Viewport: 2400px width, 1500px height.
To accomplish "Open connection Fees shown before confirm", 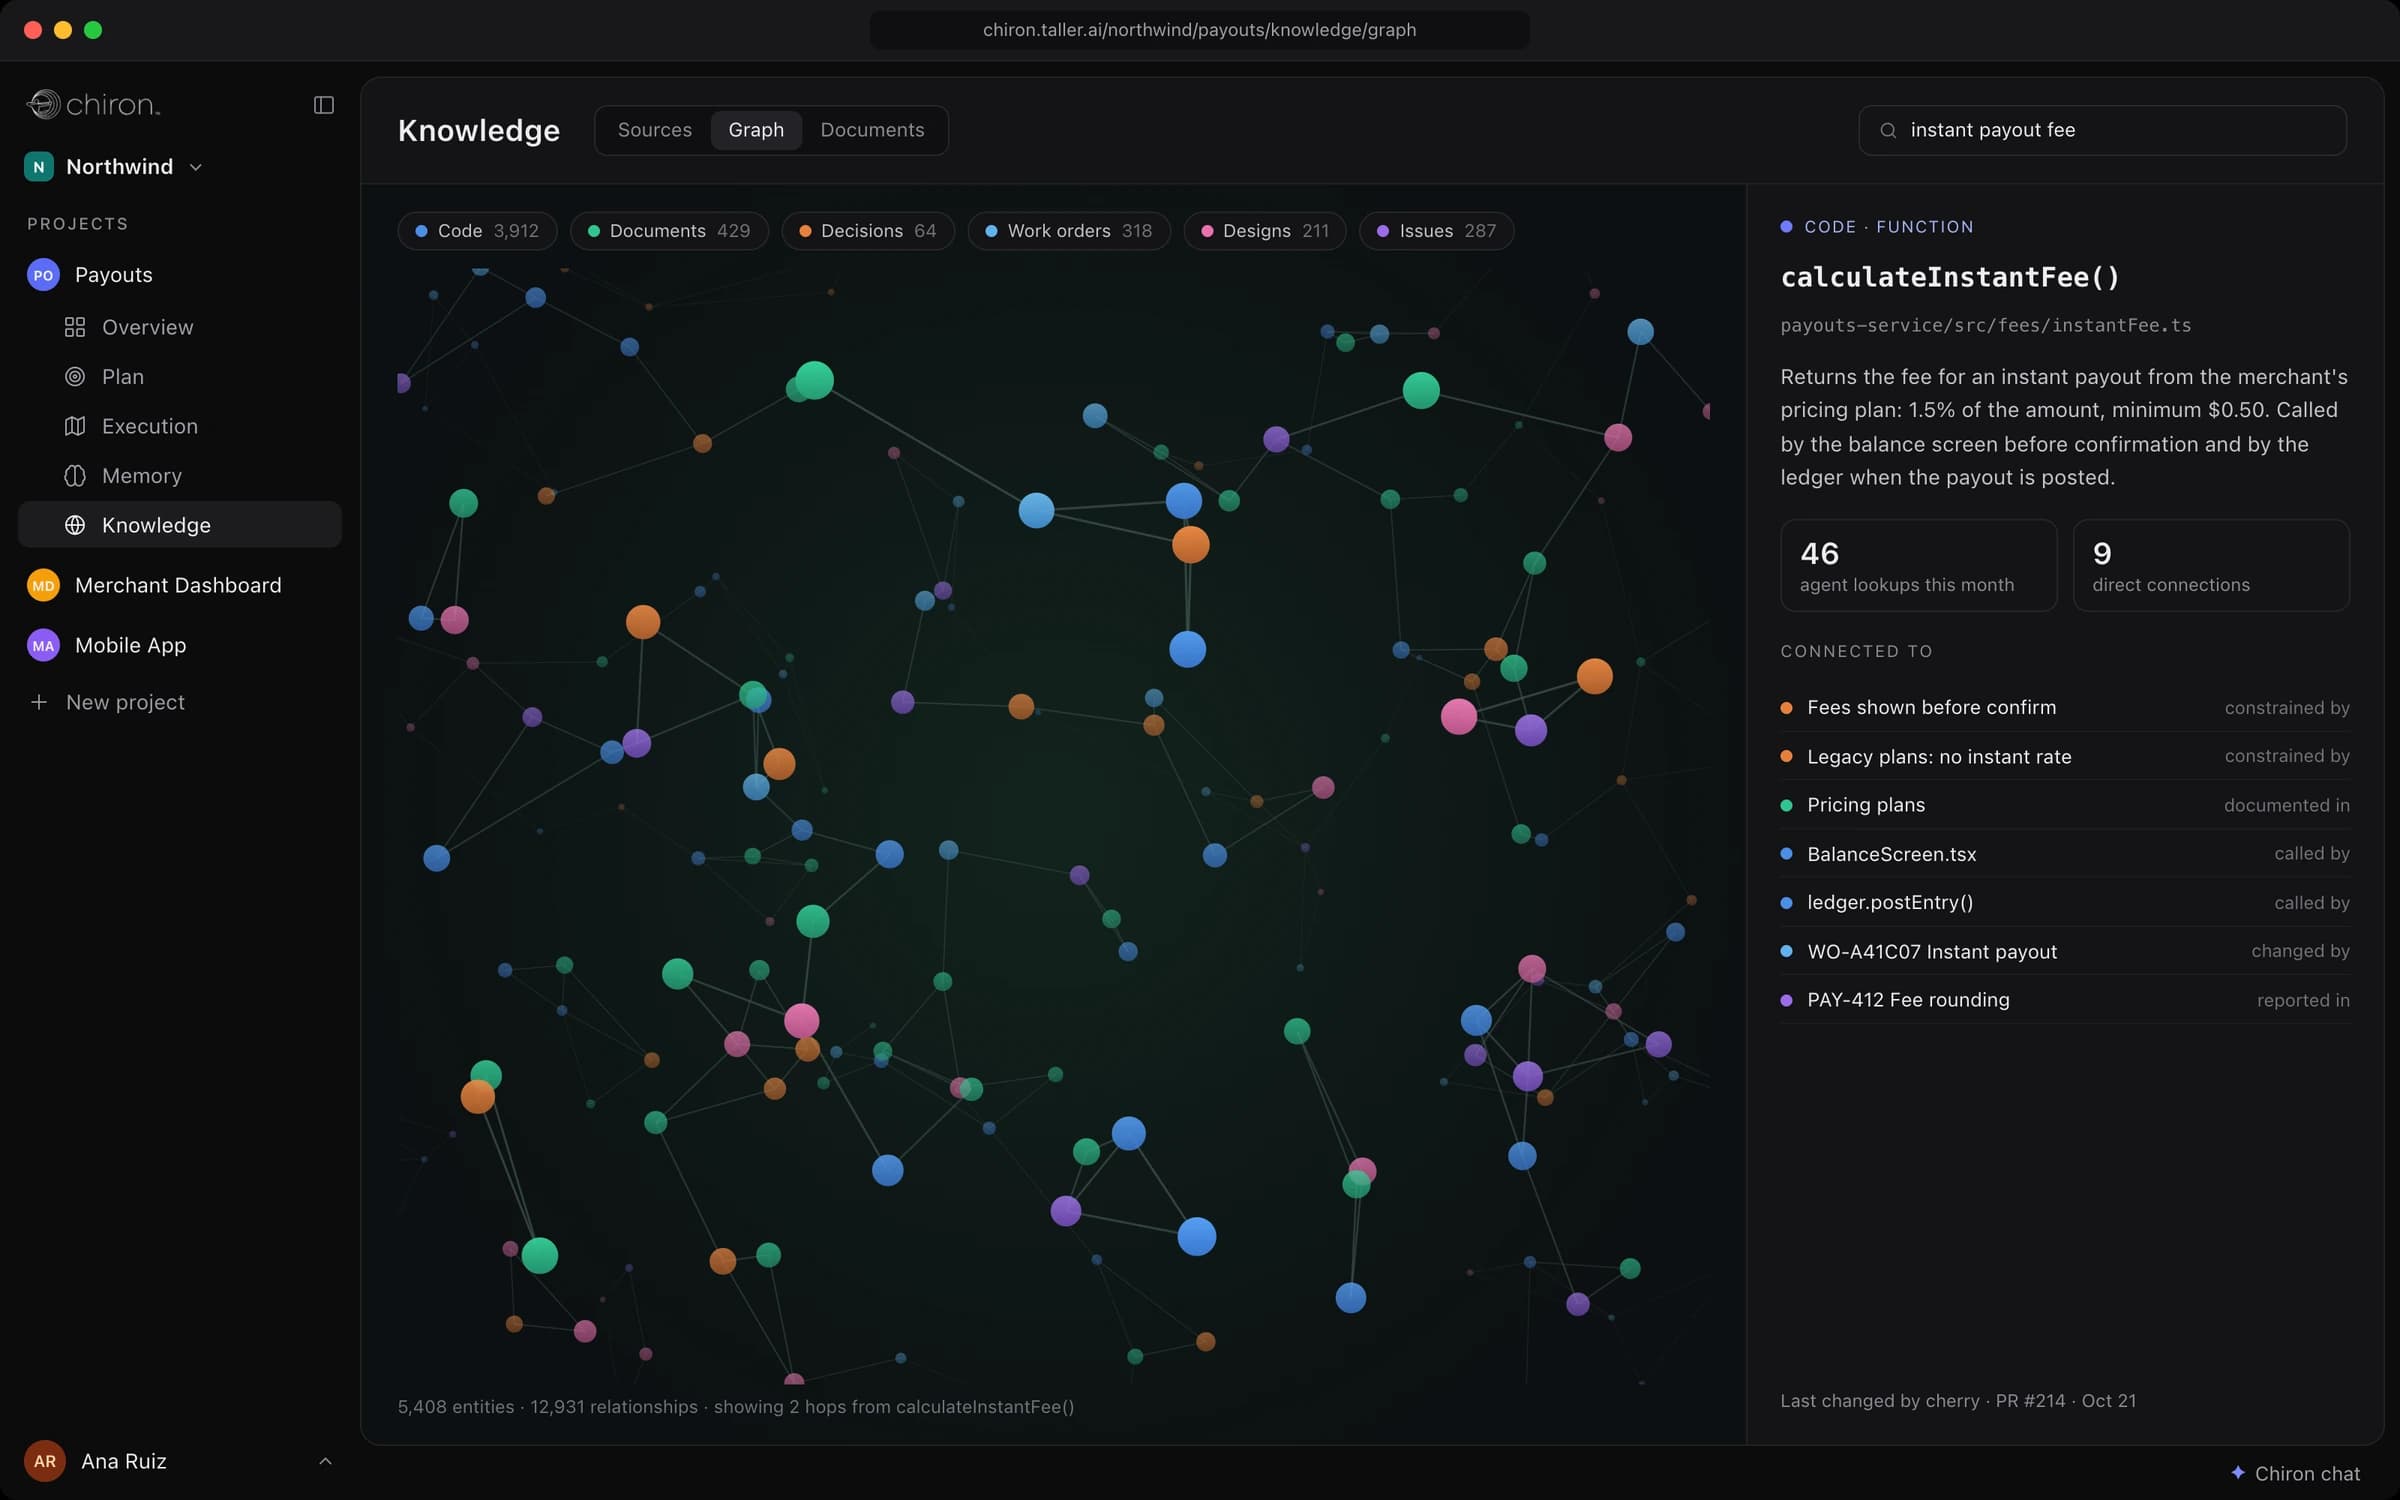I will 2064,707.
